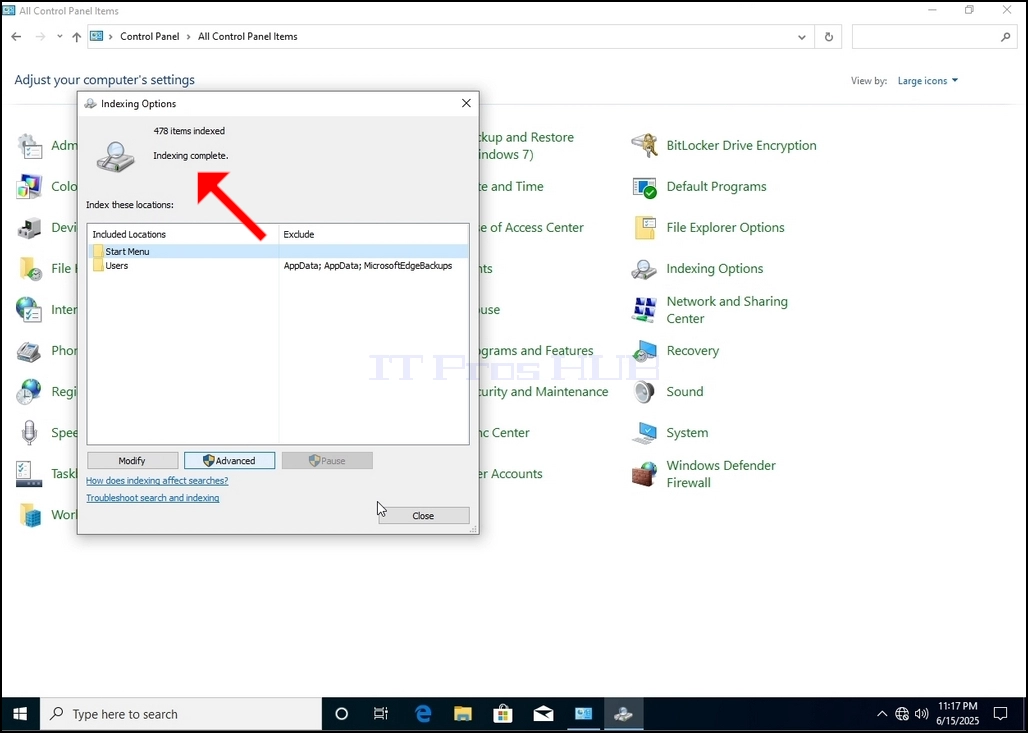Screen dimensions: 1028x733
Task: Click Devices and Printers icon
Action: click(x=30, y=228)
